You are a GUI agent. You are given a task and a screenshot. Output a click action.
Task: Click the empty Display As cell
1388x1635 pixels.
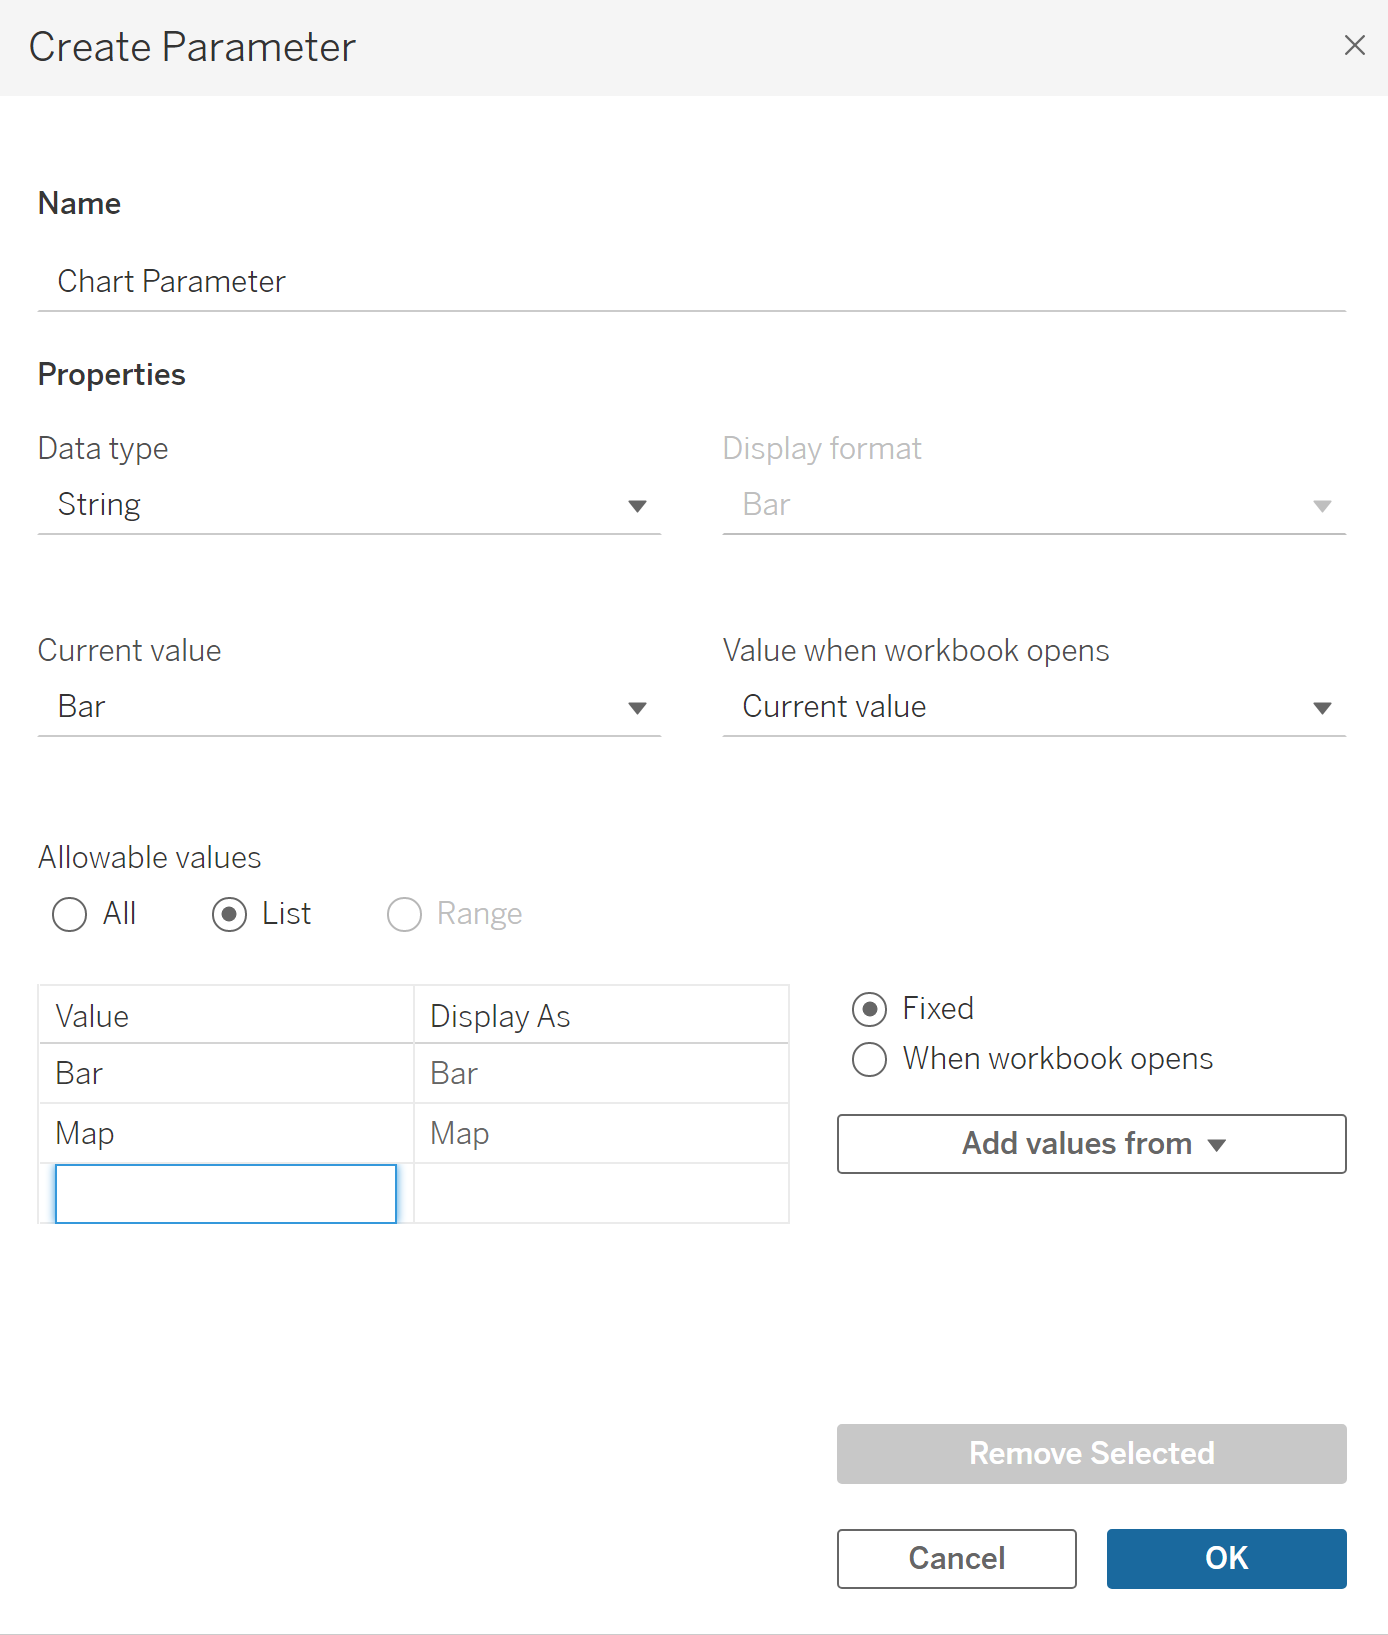(600, 1194)
